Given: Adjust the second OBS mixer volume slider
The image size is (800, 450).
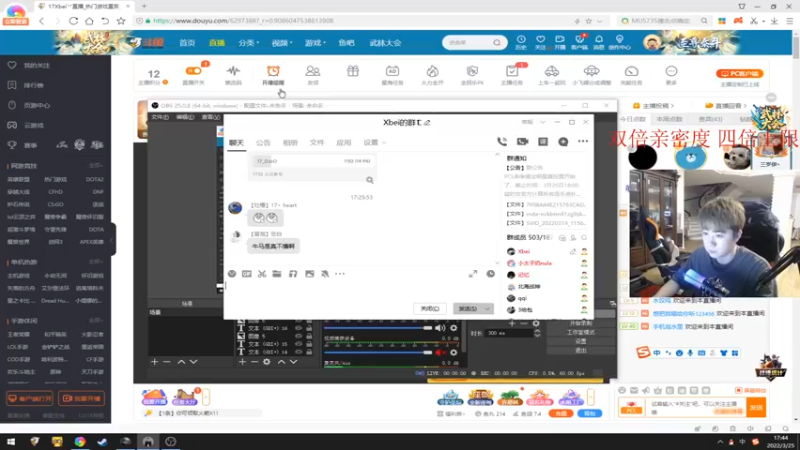Looking at the screenshot, I should 379,353.
